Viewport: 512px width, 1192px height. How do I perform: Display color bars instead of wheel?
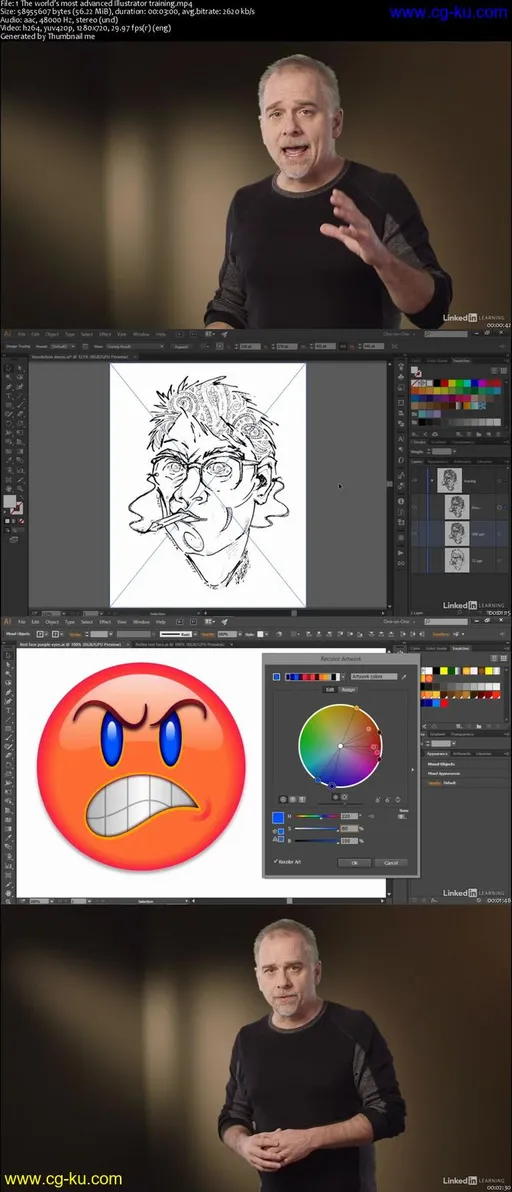click(302, 799)
